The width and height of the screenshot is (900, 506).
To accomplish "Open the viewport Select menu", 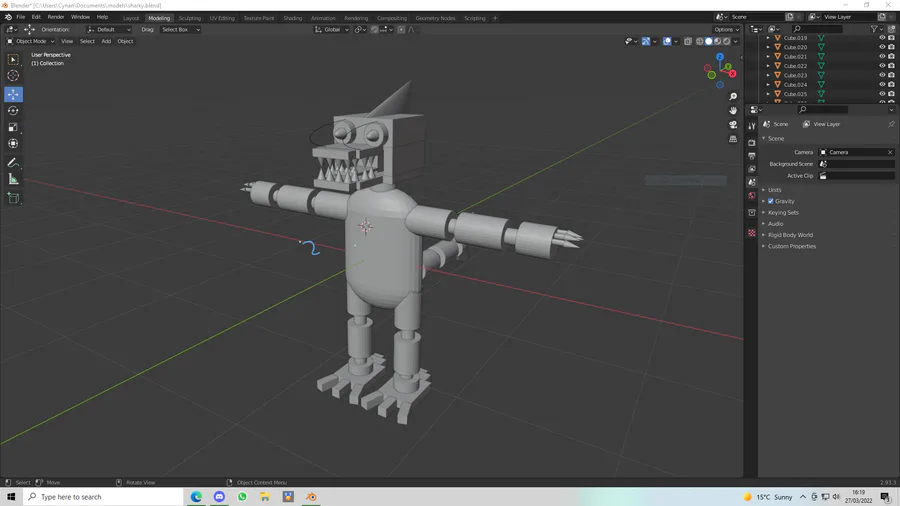I will tap(87, 41).
